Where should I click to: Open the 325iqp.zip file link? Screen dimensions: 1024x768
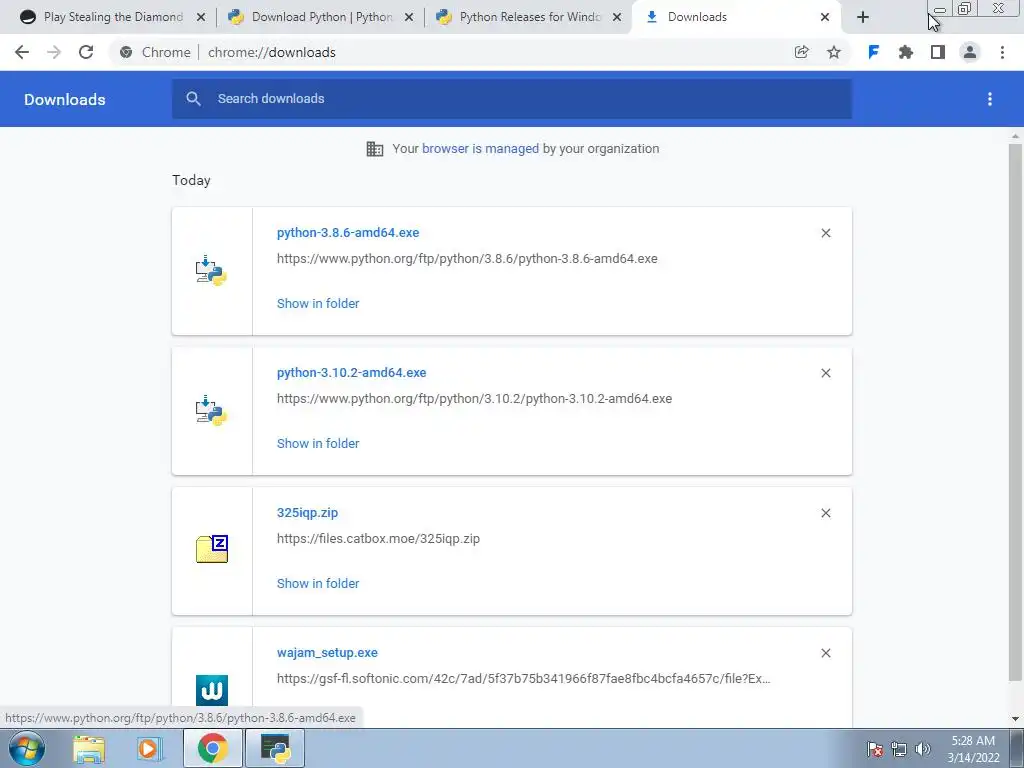pos(308,513)
